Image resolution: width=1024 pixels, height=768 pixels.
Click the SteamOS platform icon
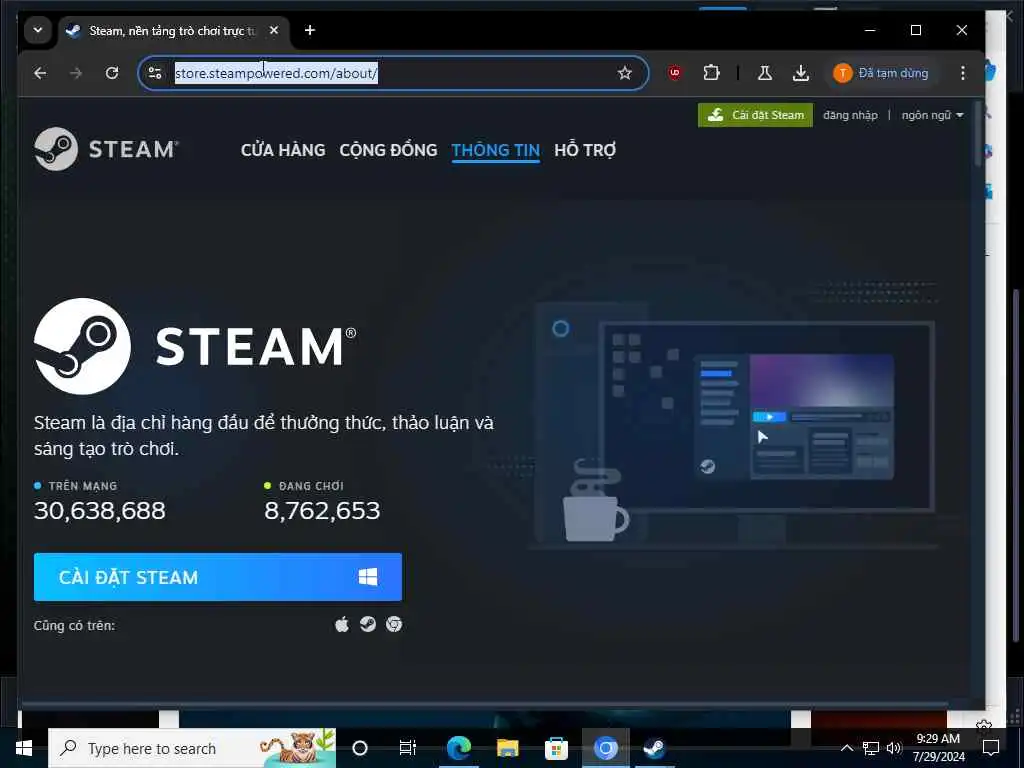[368, 625]
